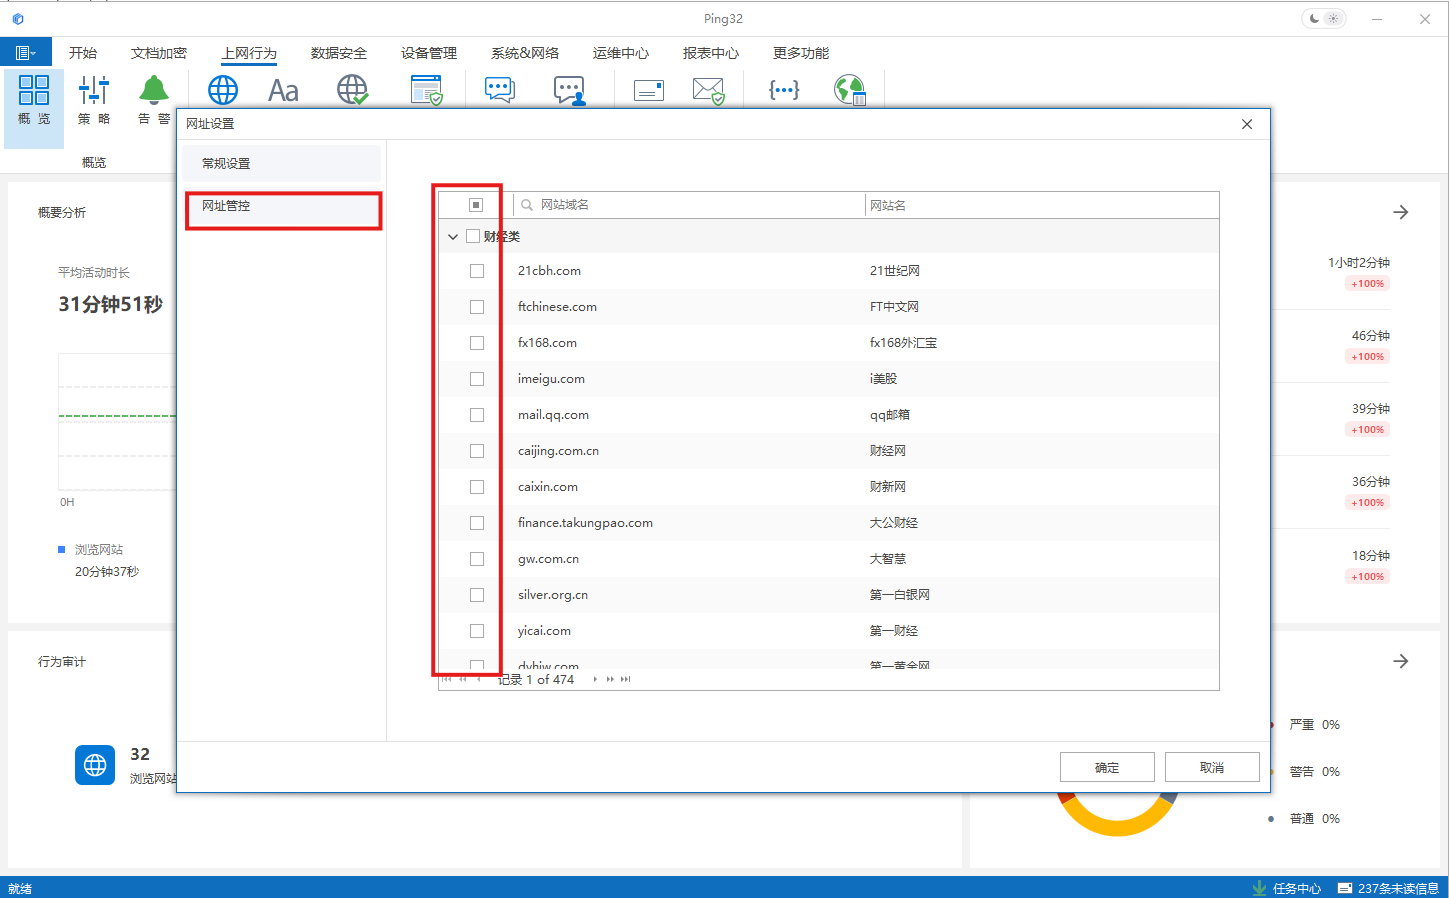This screenshot has width=1449, height=898.
Task: Collapse the 财经类 category group
Action: click(x=453, y=237)
